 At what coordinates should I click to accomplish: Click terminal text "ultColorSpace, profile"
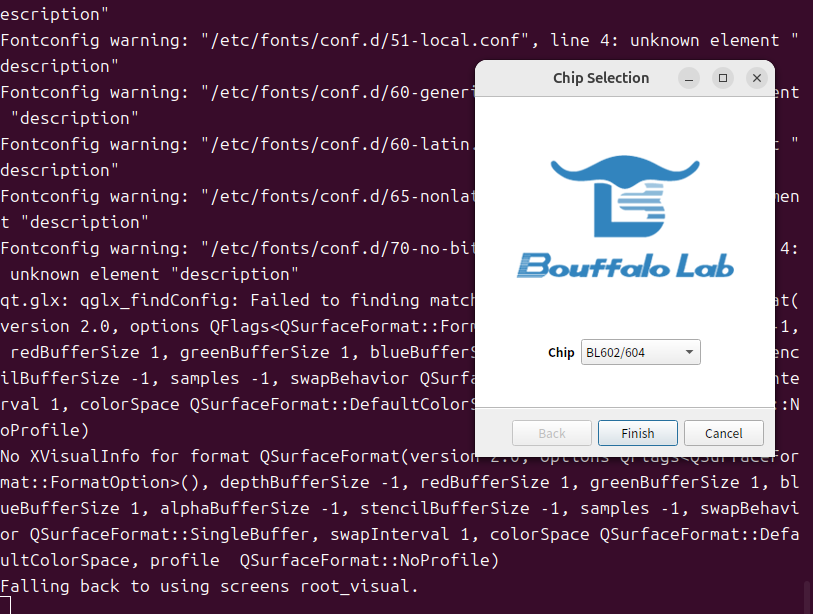pos(110,561)
